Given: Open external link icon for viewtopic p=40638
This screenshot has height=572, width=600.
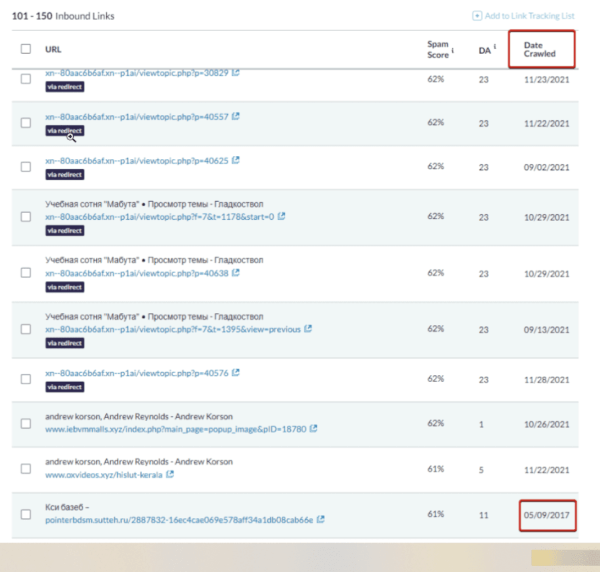Looking at the screenshot, I should pos(235,271).
